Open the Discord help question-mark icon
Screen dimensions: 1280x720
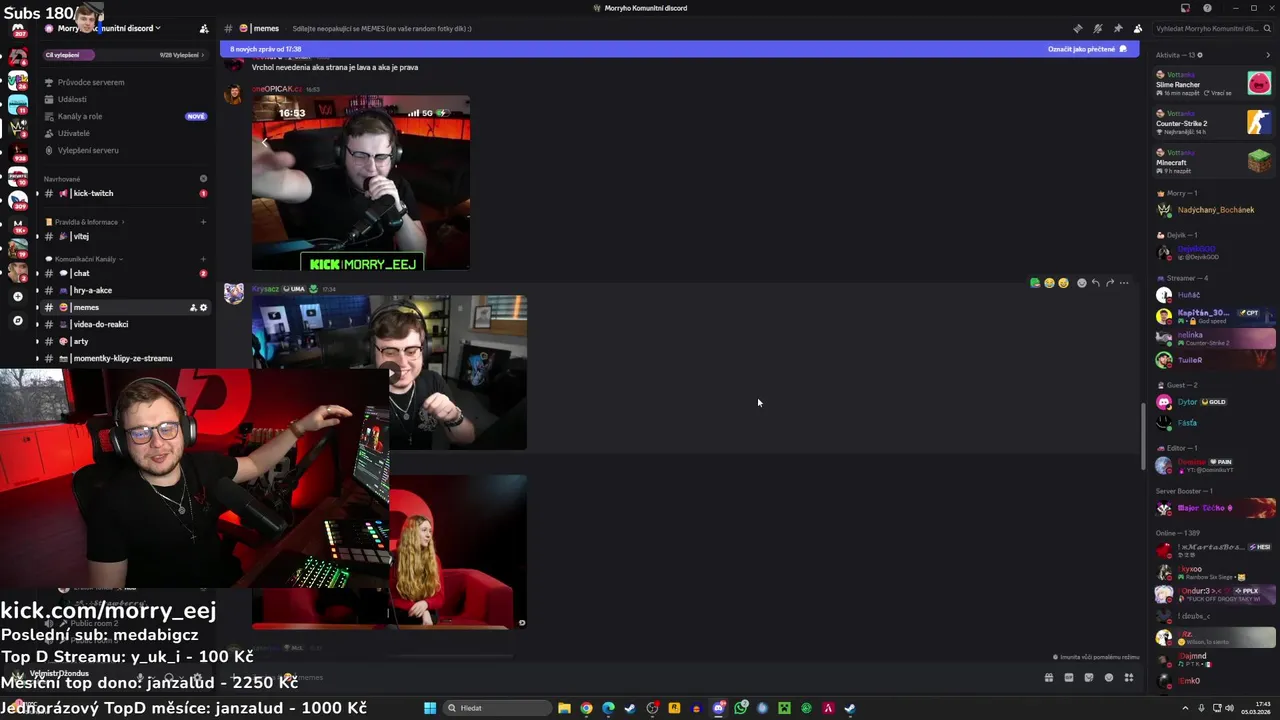1207,8
